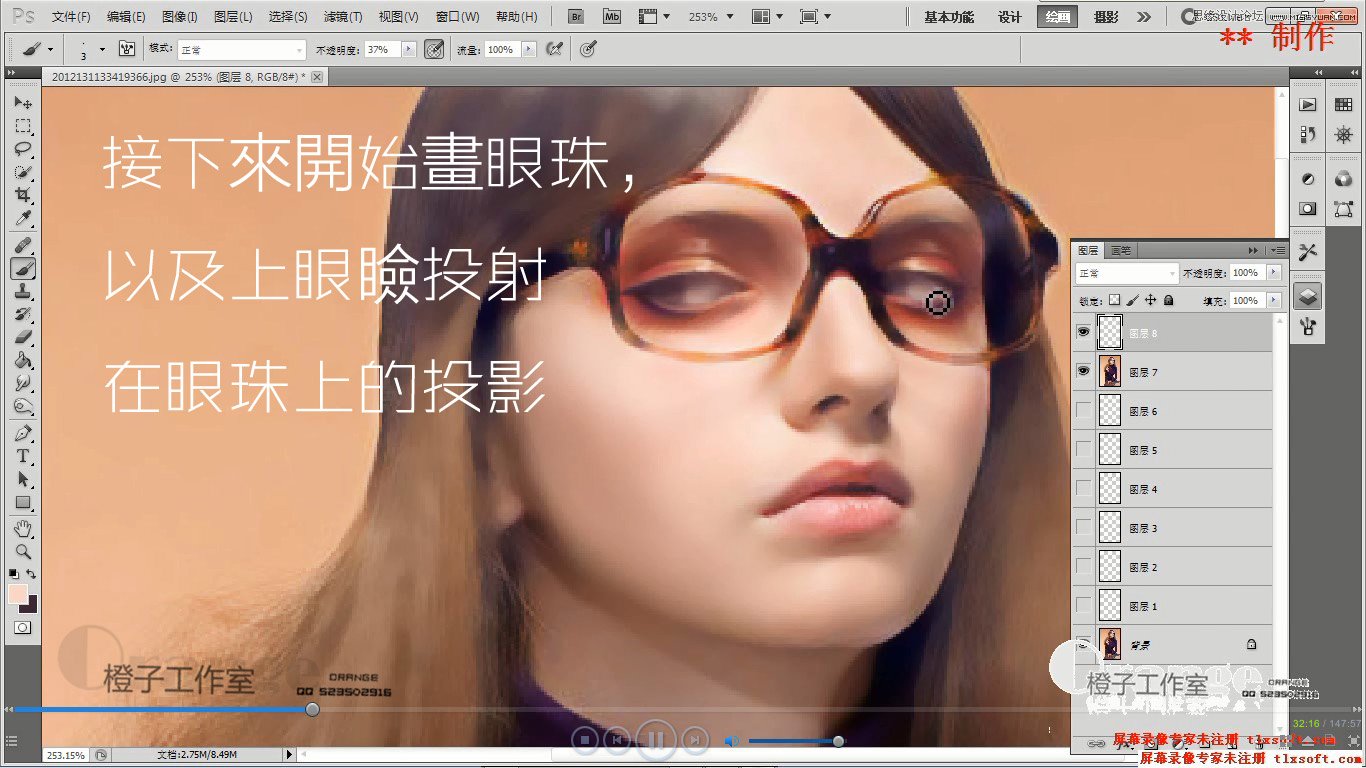The image size is (1366, 768).
Task: Toggle Quick Mask mode
Action: (x=22, y=627)
